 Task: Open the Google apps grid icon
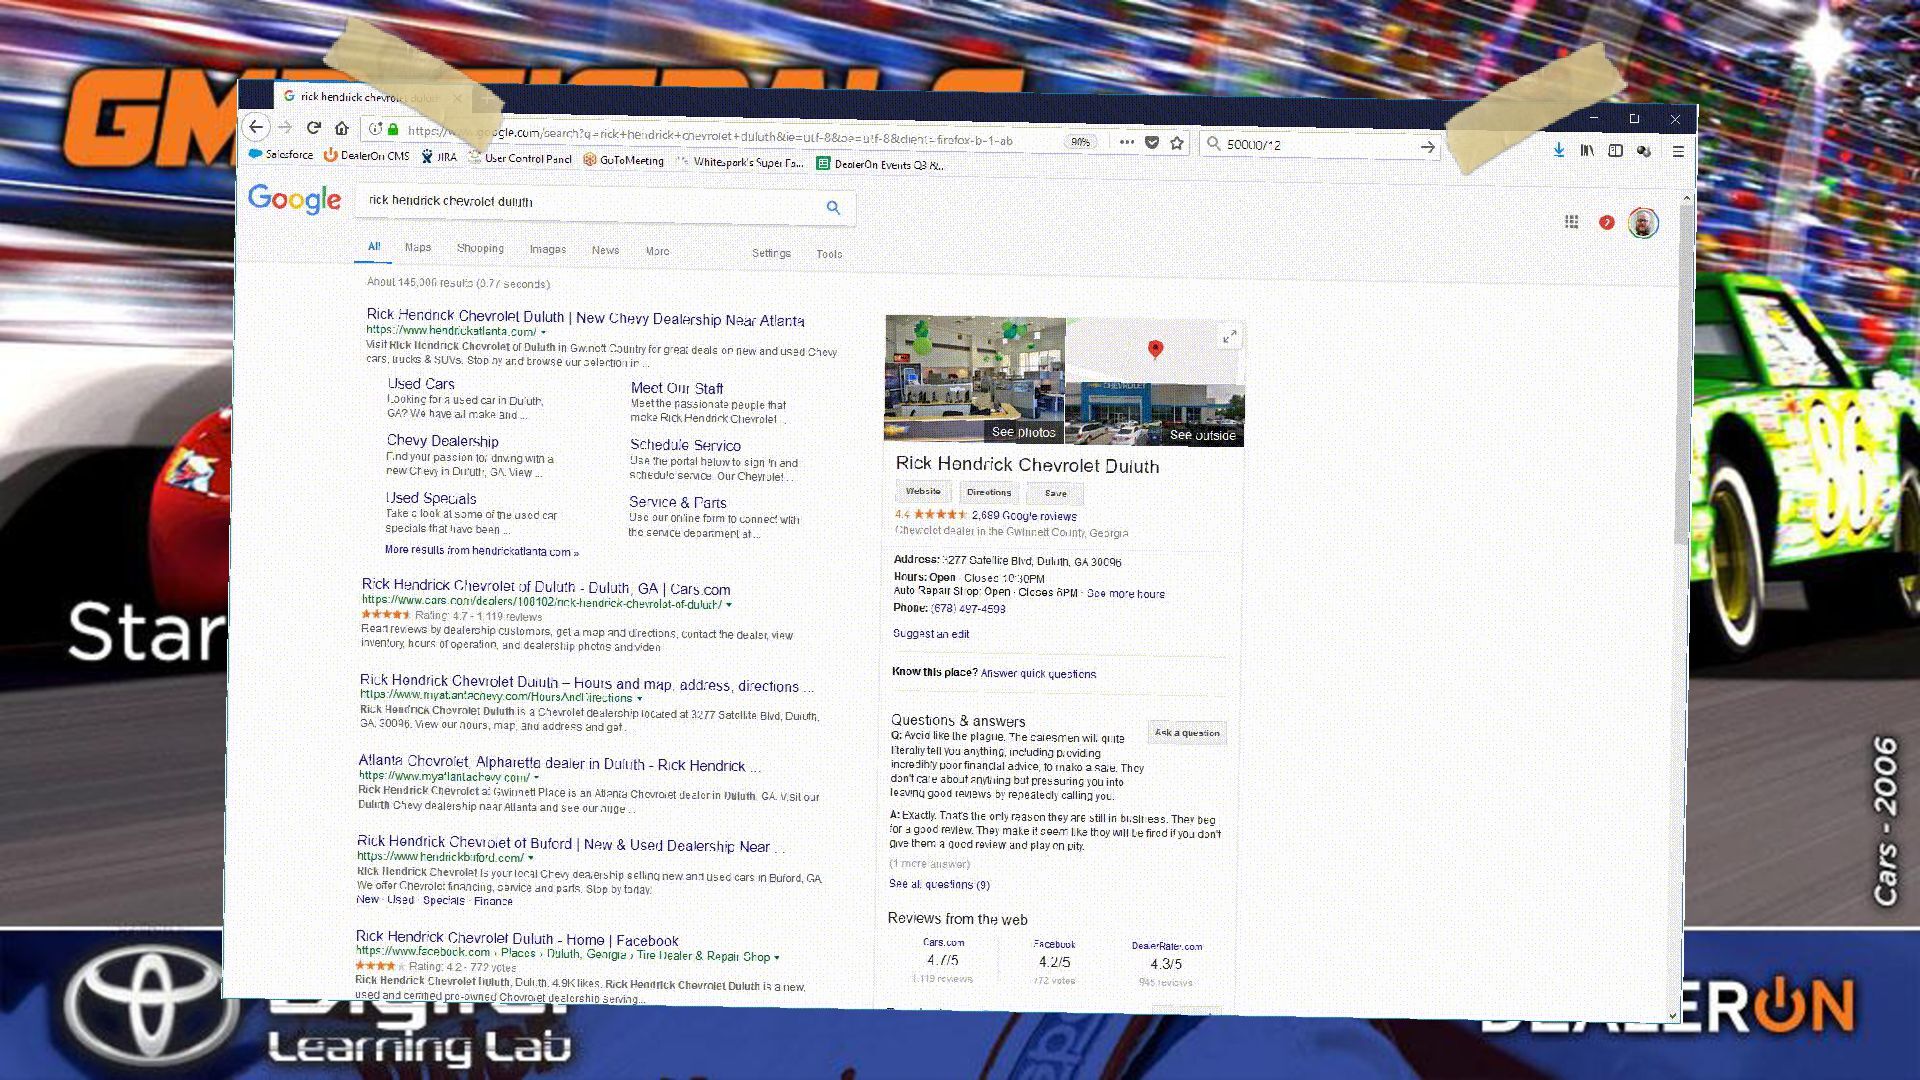[x=1571, y=221]
